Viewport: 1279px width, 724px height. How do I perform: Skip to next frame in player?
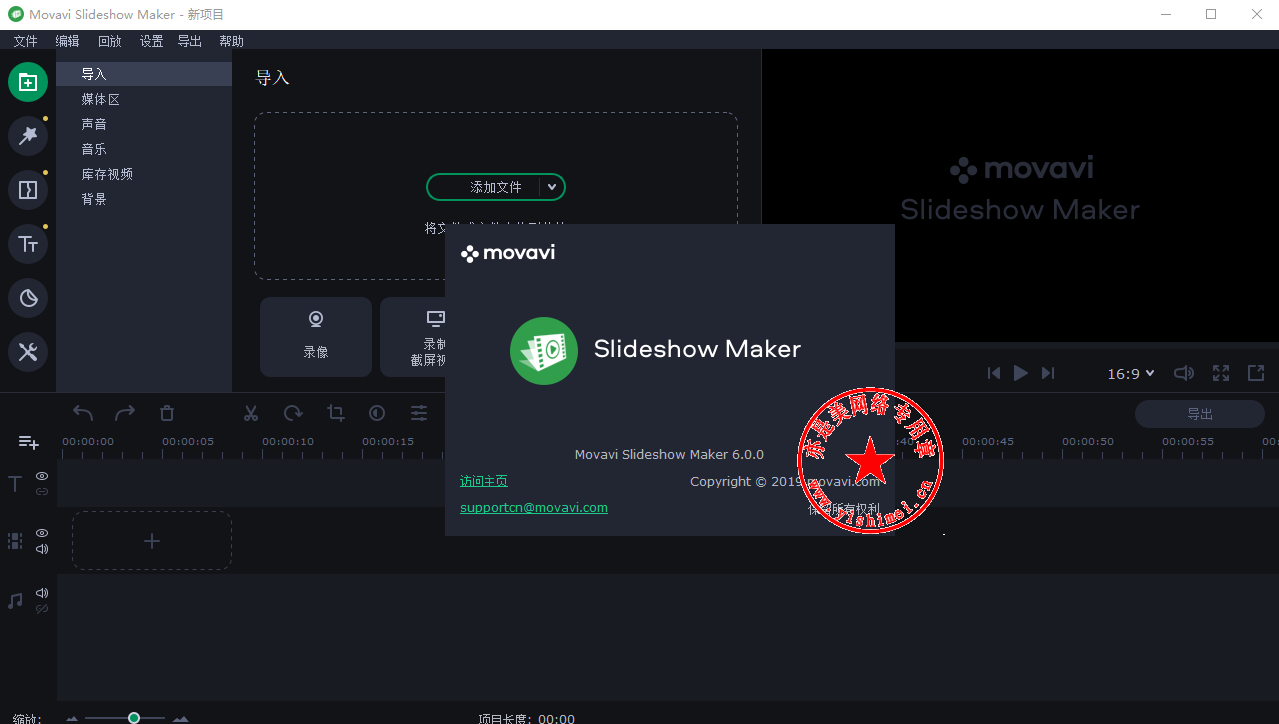click(x=1048, y=373)
